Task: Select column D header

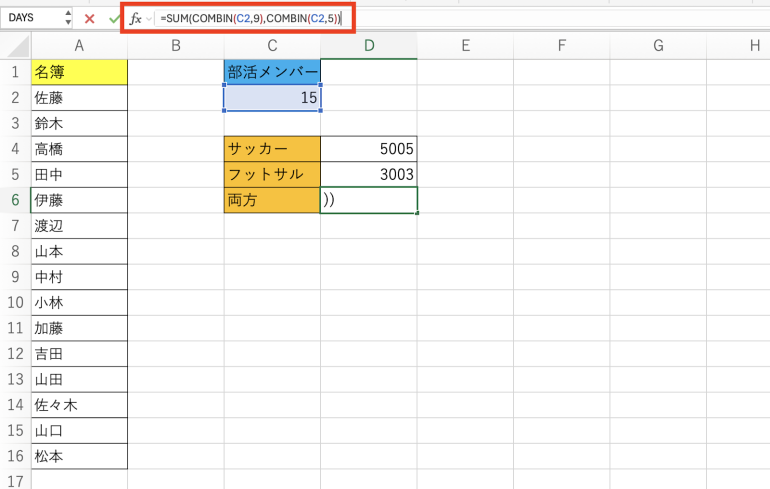Action: 369,45
